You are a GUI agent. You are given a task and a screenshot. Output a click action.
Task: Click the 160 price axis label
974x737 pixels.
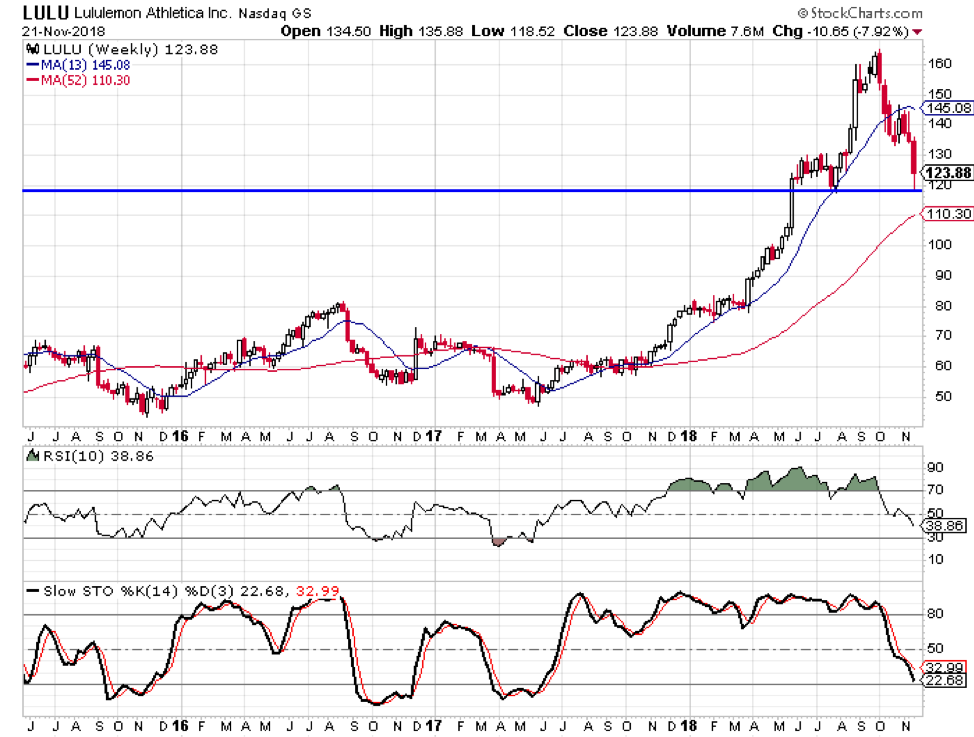pos(940,63)
